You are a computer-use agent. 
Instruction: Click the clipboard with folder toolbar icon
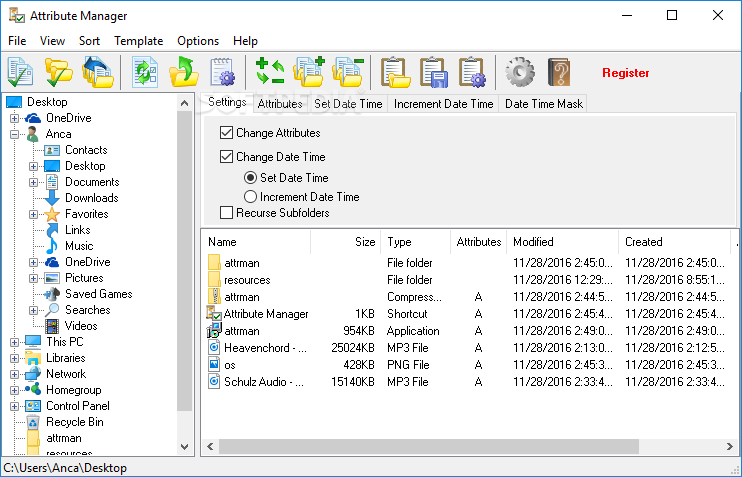396,72
